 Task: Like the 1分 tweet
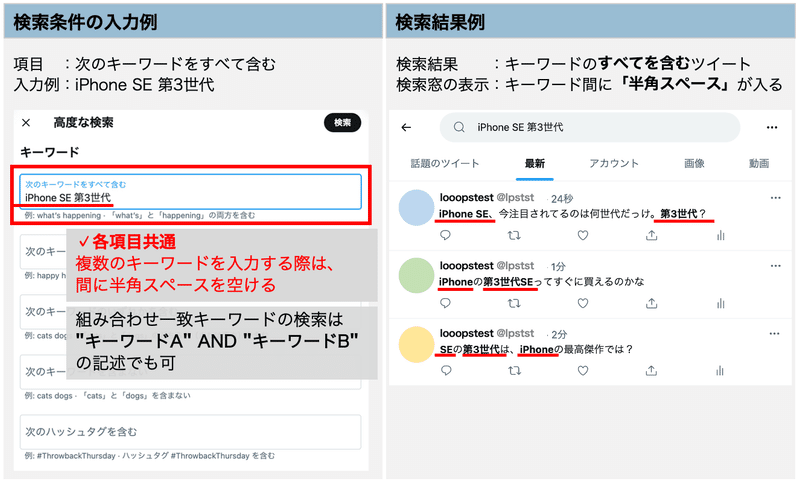[583, 303]
